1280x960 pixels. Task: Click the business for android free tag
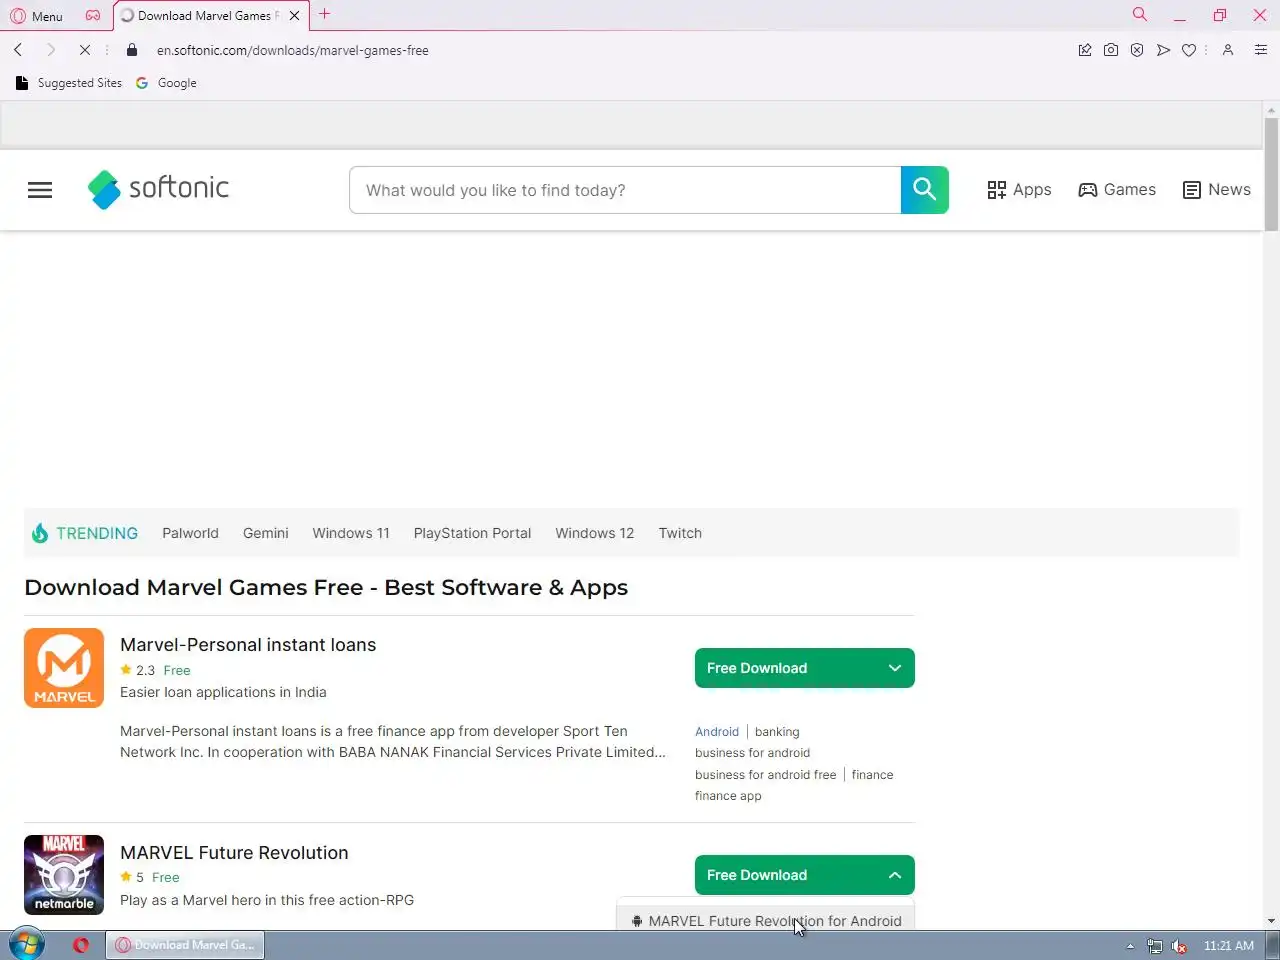[x=765, y=775]
